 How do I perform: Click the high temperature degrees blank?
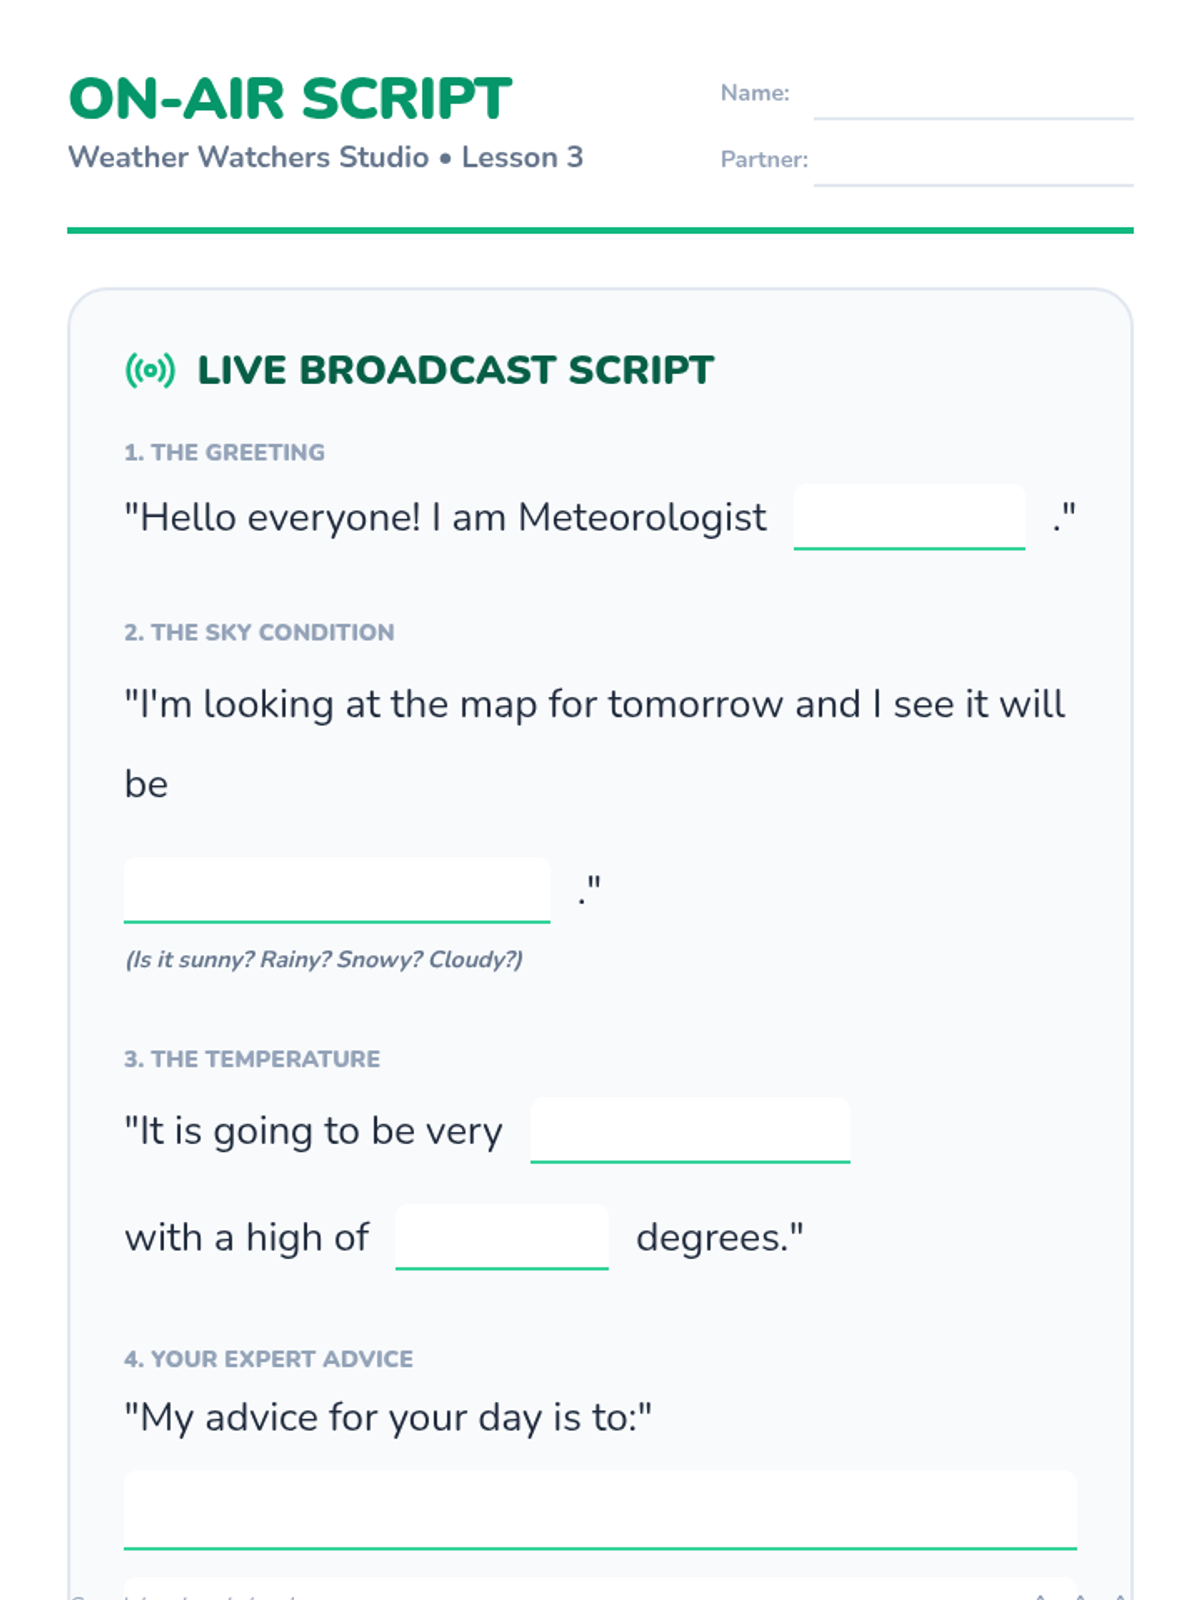[502, 1237]
